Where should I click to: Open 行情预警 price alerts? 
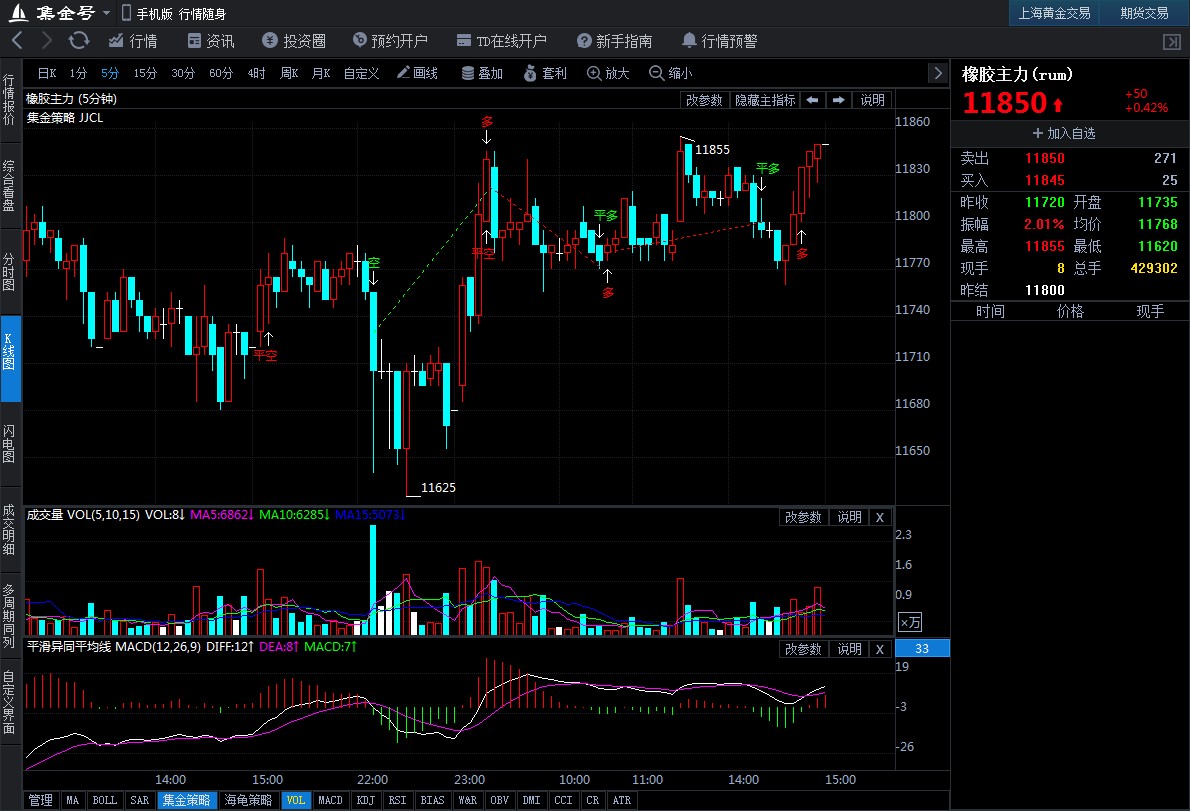click(719, 41)
